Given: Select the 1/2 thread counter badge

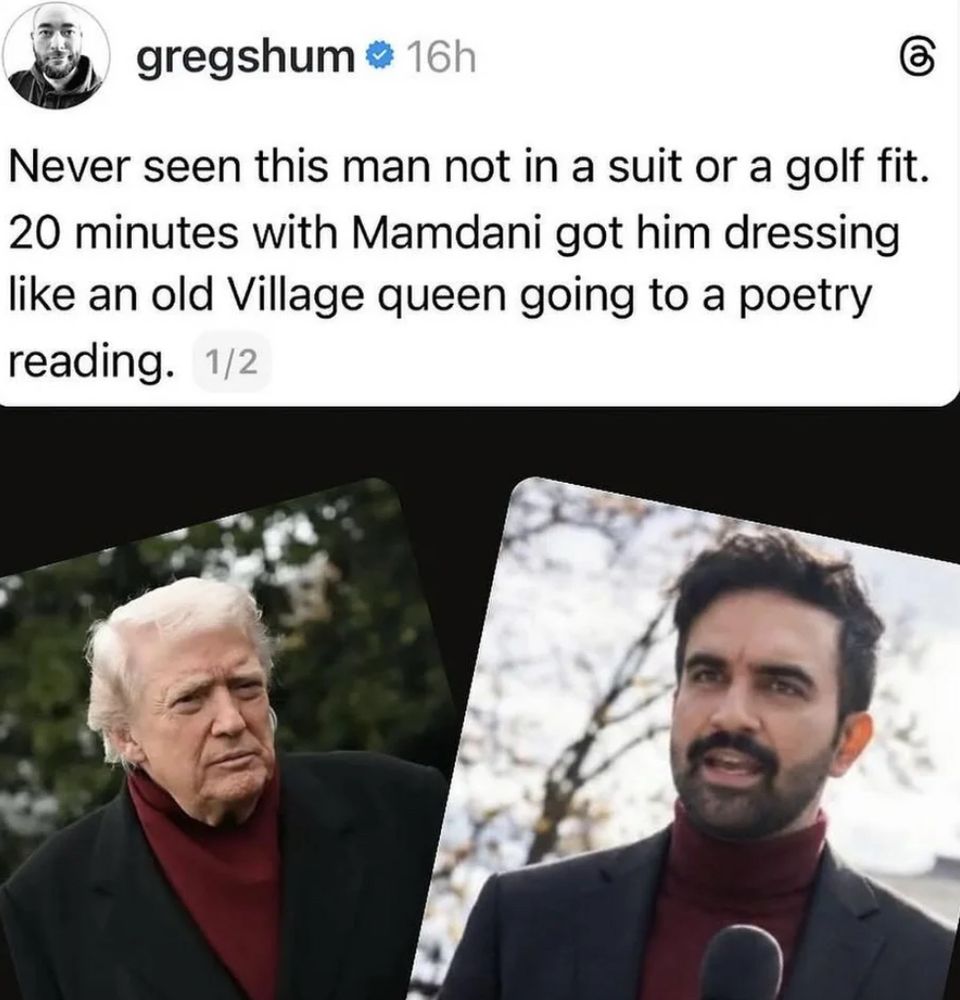Looking at the screenshot, I should 232,363.
